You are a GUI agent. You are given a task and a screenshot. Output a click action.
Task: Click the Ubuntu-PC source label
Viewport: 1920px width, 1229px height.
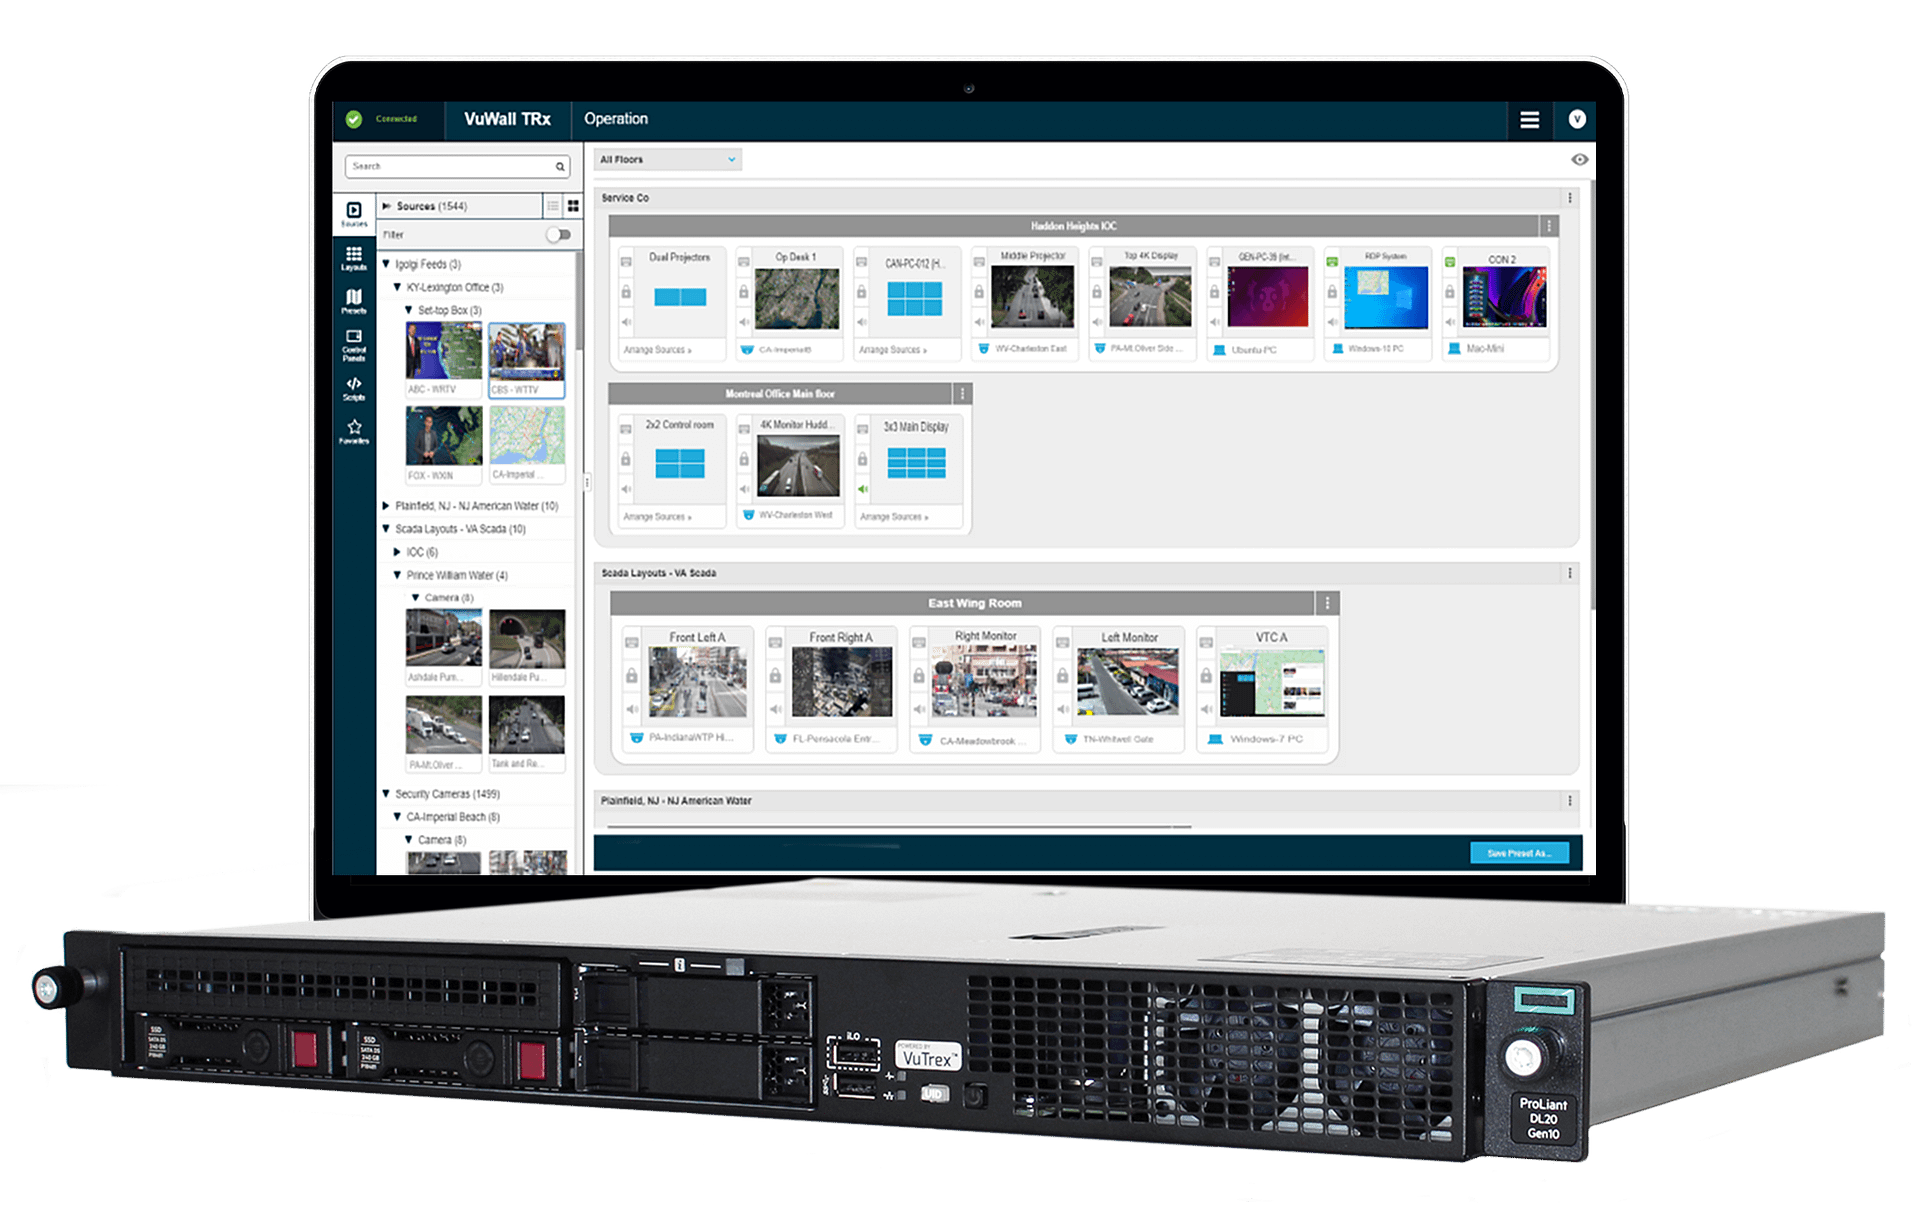pyautogui.click(x=1254, y=350)
